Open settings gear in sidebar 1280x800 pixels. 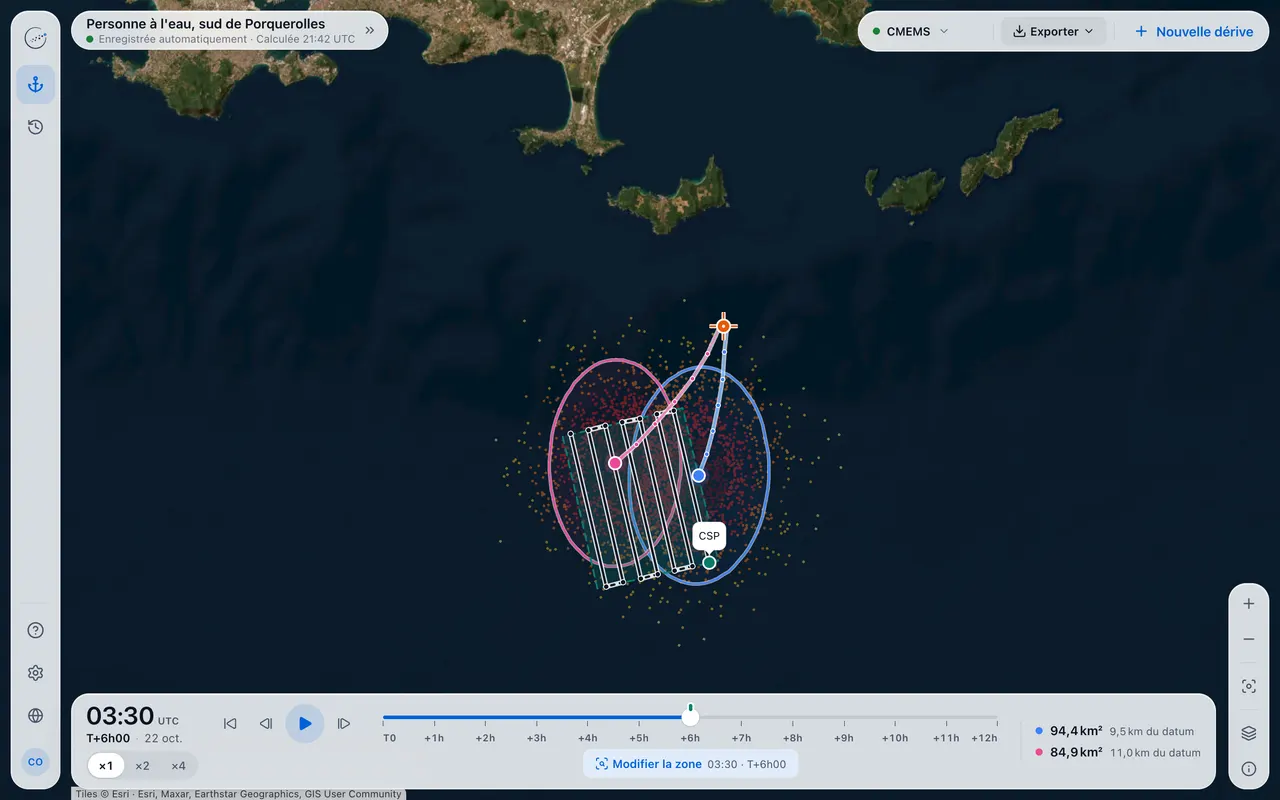(36, 673)
